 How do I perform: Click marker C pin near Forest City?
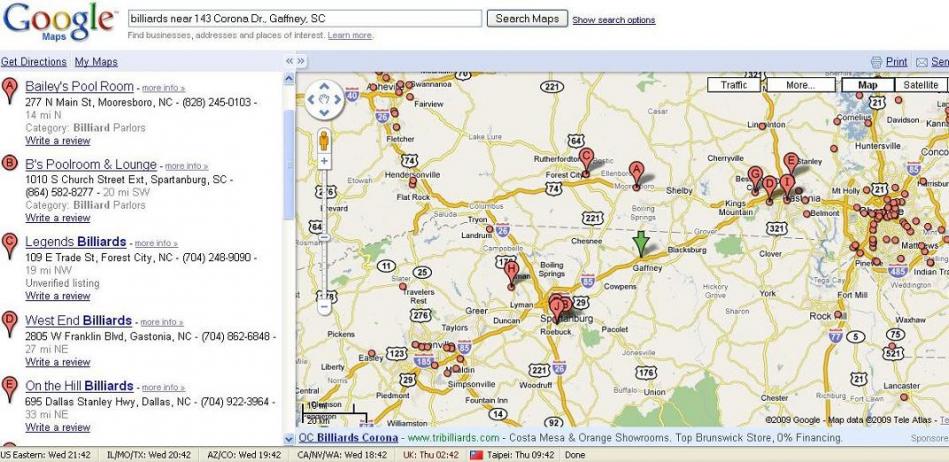586,159
